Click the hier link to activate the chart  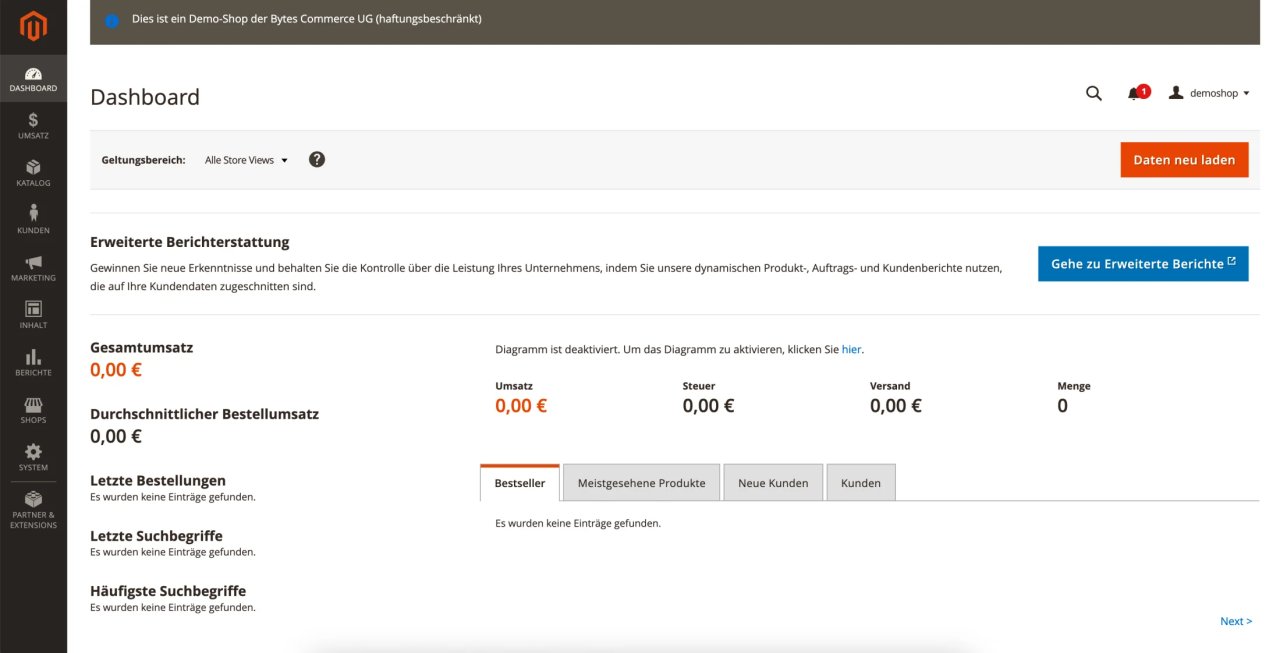(x=851, y=348)
